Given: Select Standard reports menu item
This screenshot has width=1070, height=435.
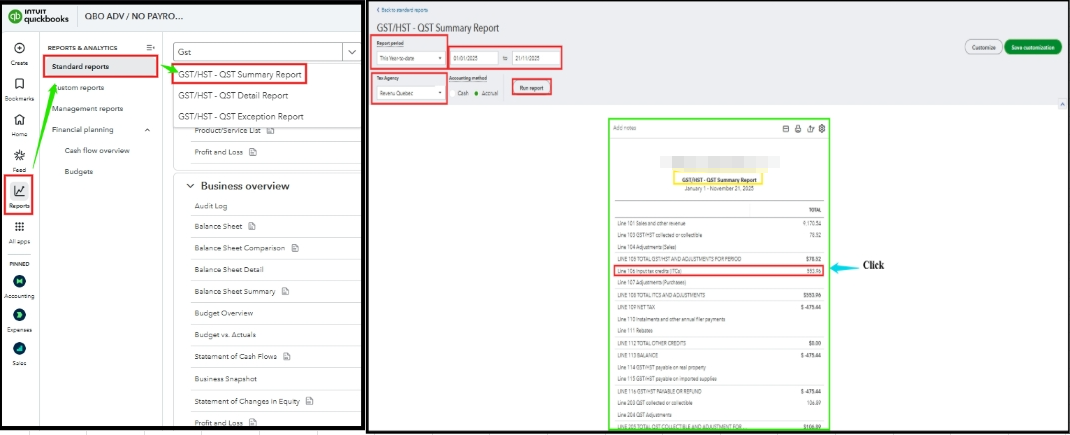Looking at the screenshot, I should click(100, 66).
